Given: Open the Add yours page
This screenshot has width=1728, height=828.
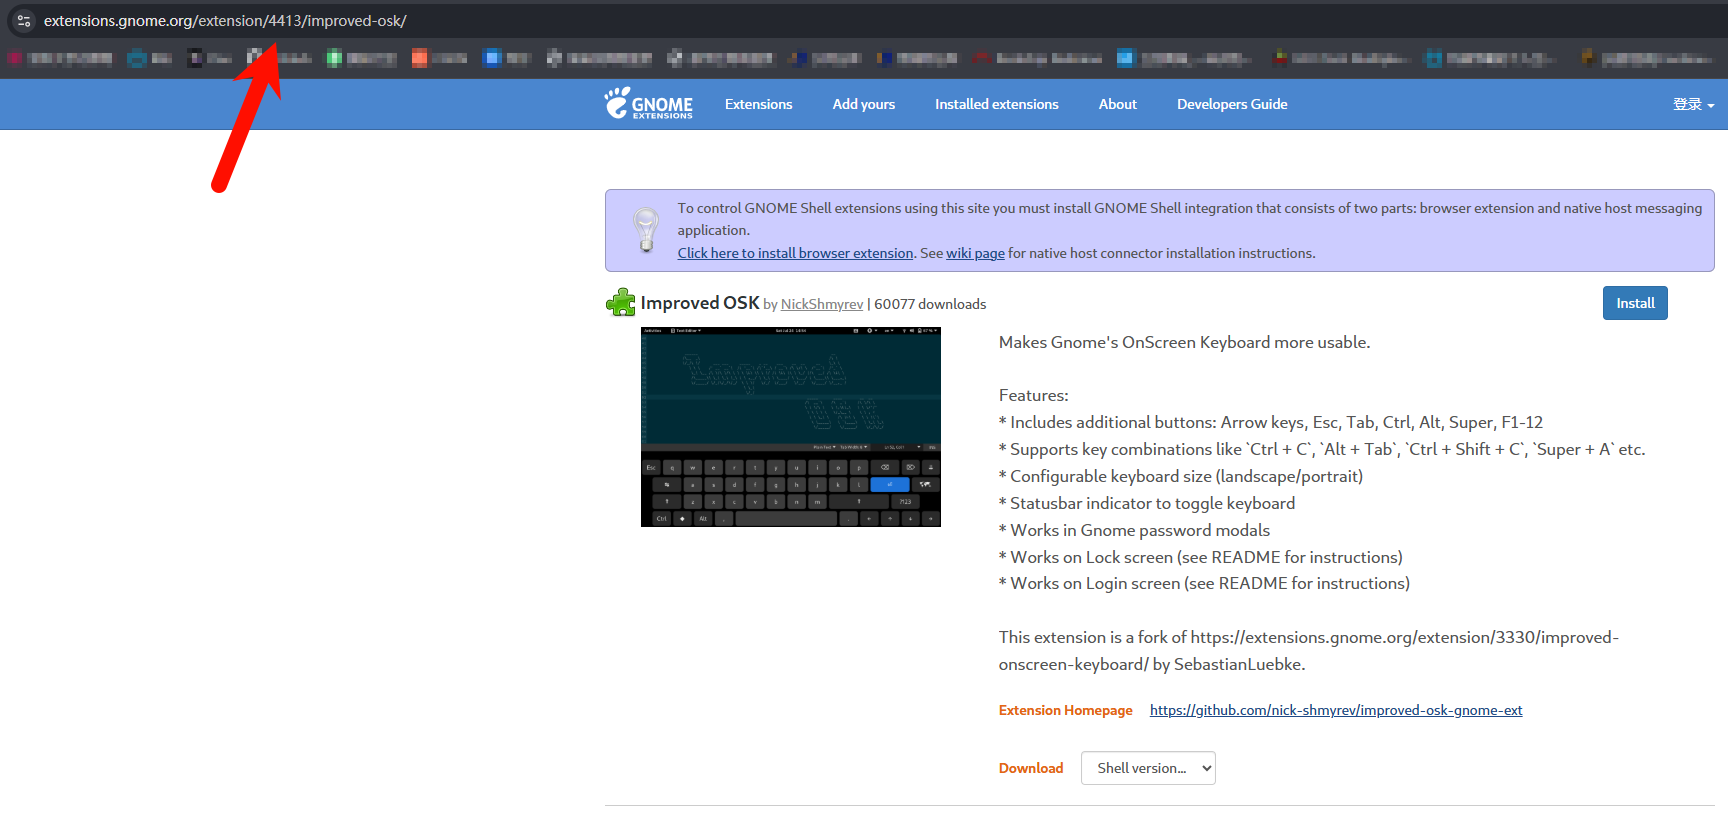Looking at the screenshot, I should pos(863,104).
